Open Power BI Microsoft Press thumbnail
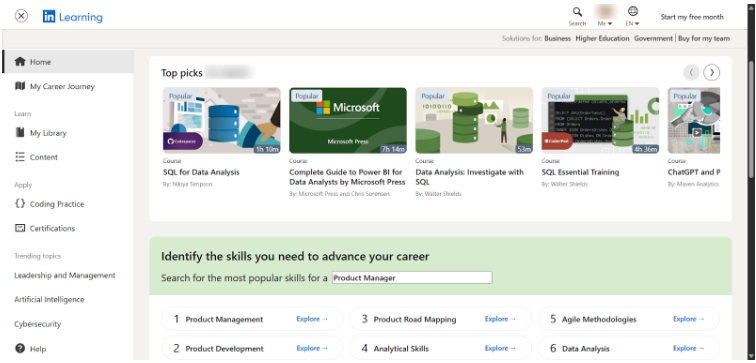The image size is (756, 363). point(348,121)
